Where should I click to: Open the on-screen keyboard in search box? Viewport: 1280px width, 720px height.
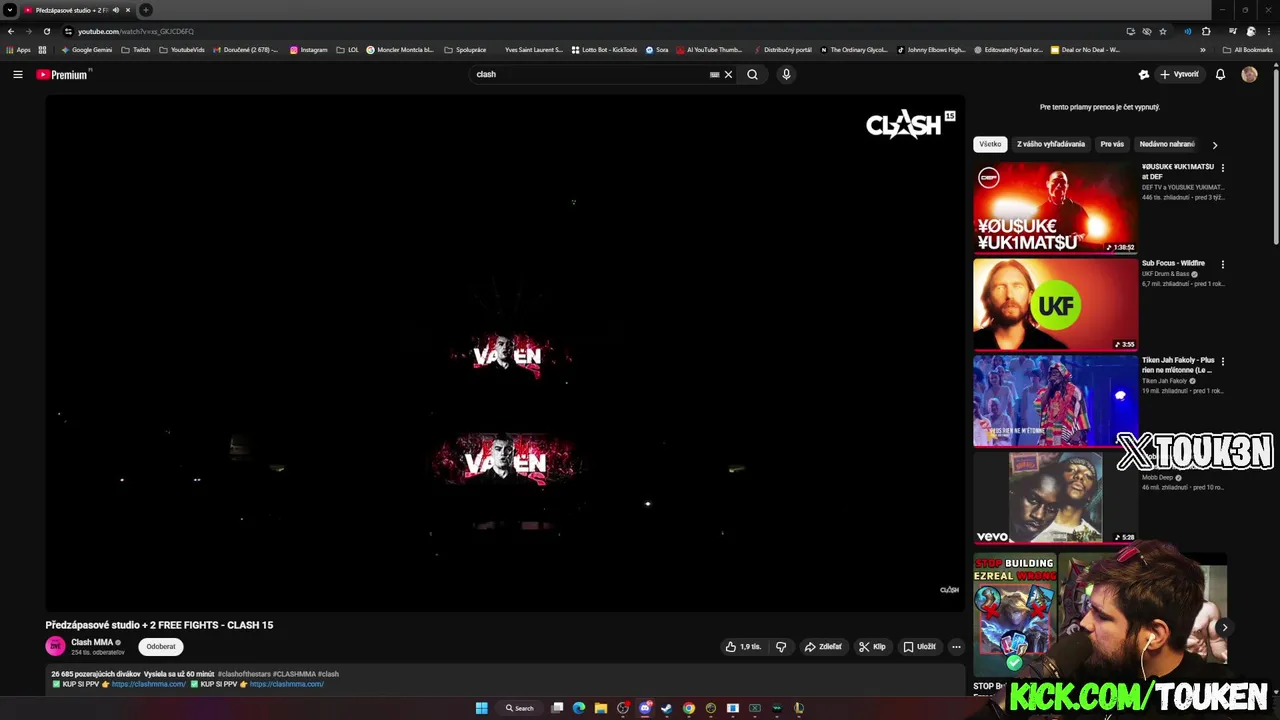click(x=714, y=74)
